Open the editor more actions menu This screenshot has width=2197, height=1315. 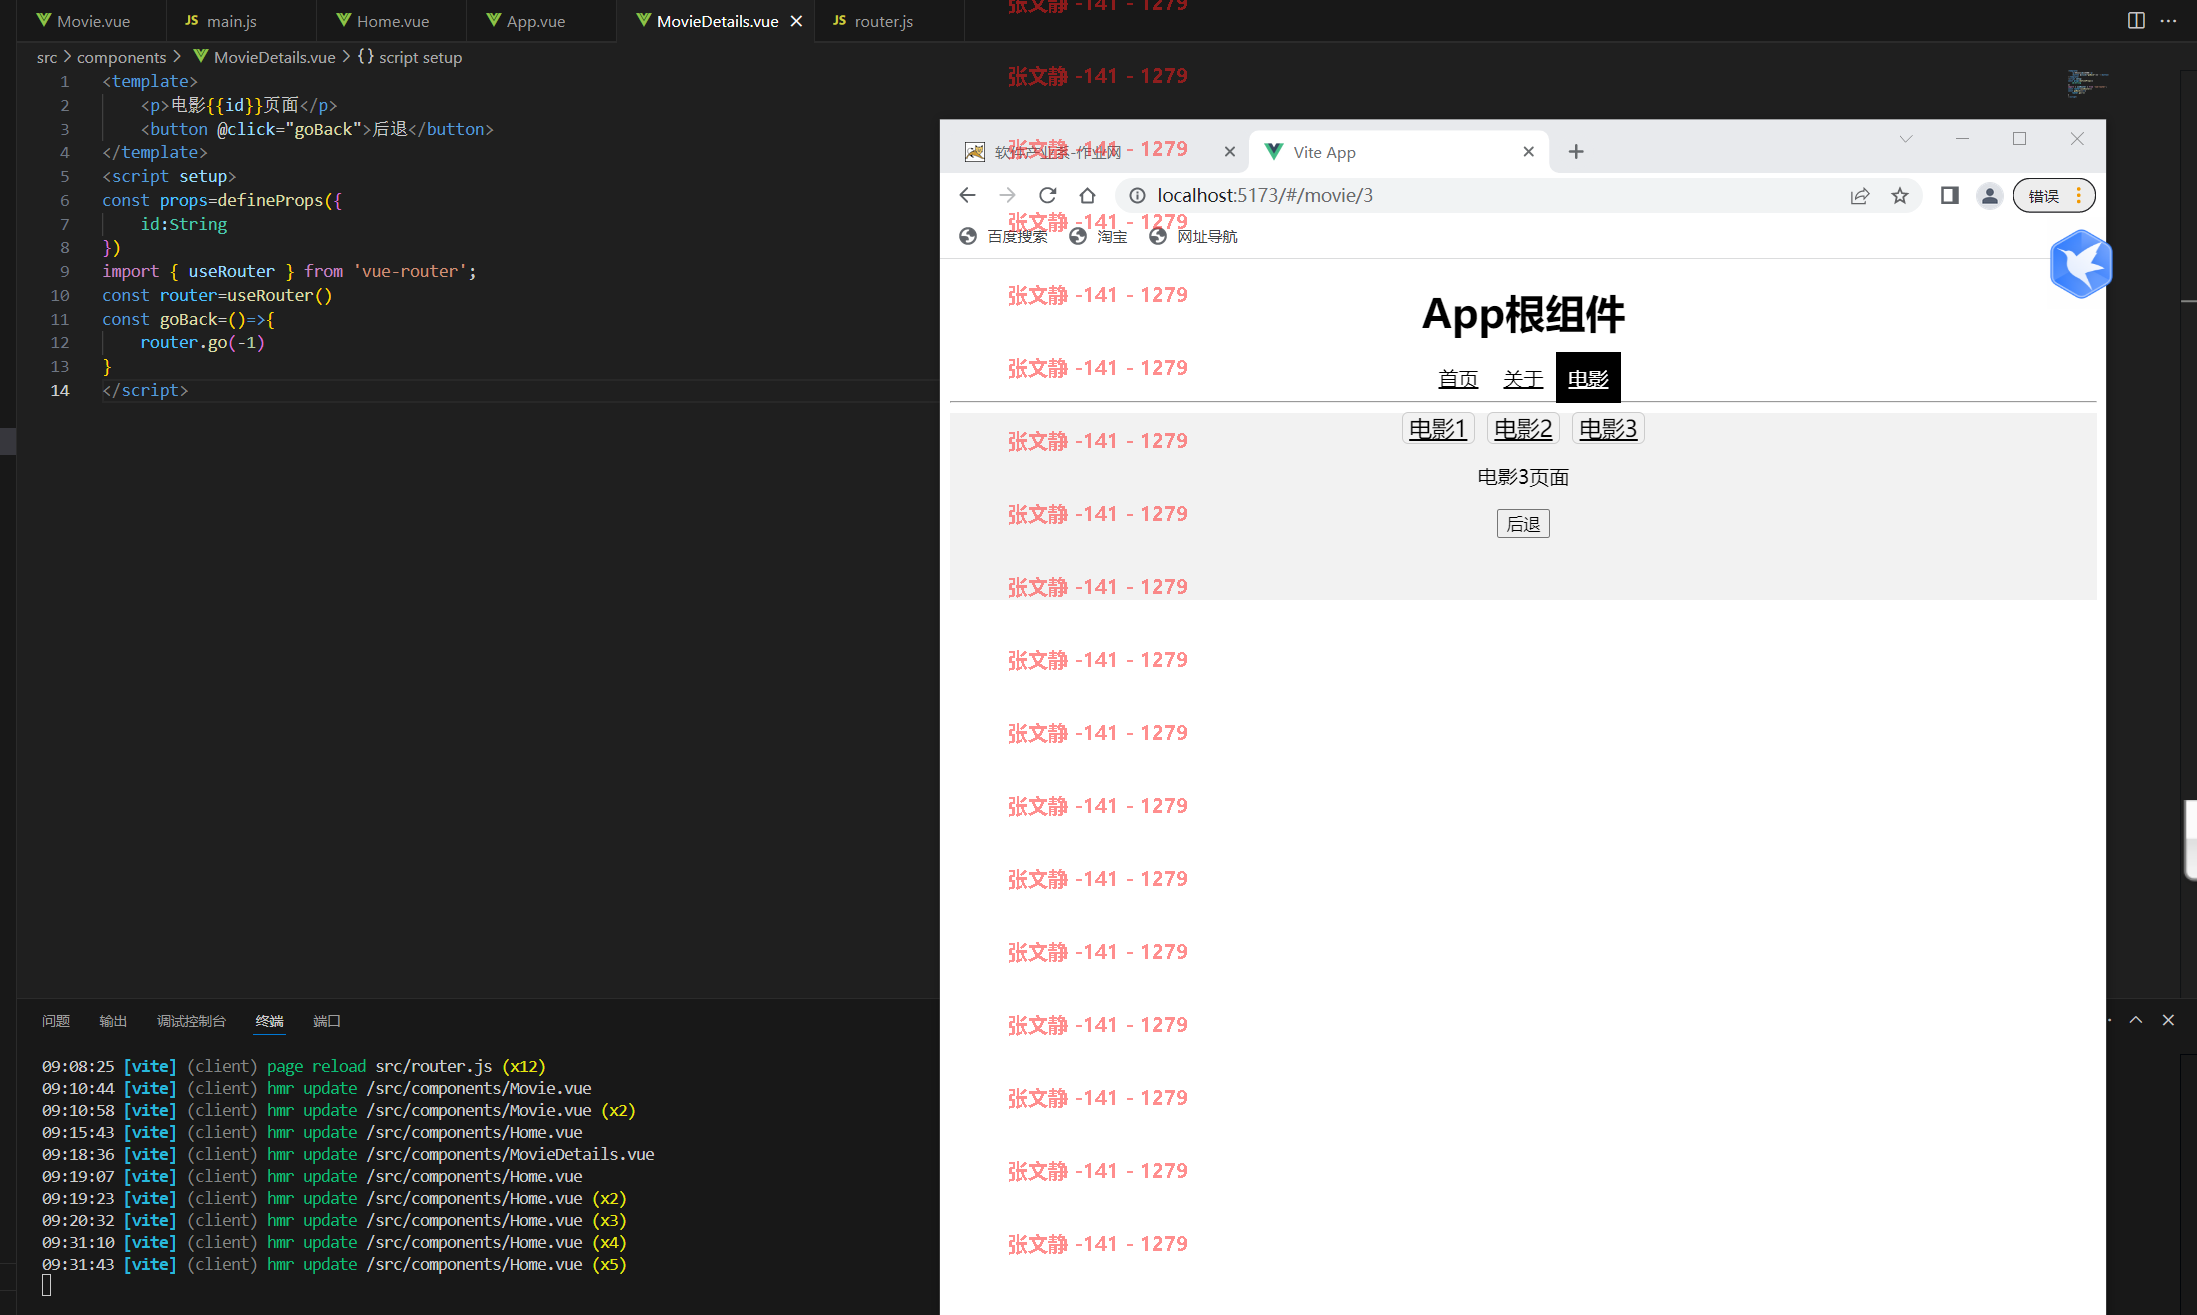coord(2168,20)
